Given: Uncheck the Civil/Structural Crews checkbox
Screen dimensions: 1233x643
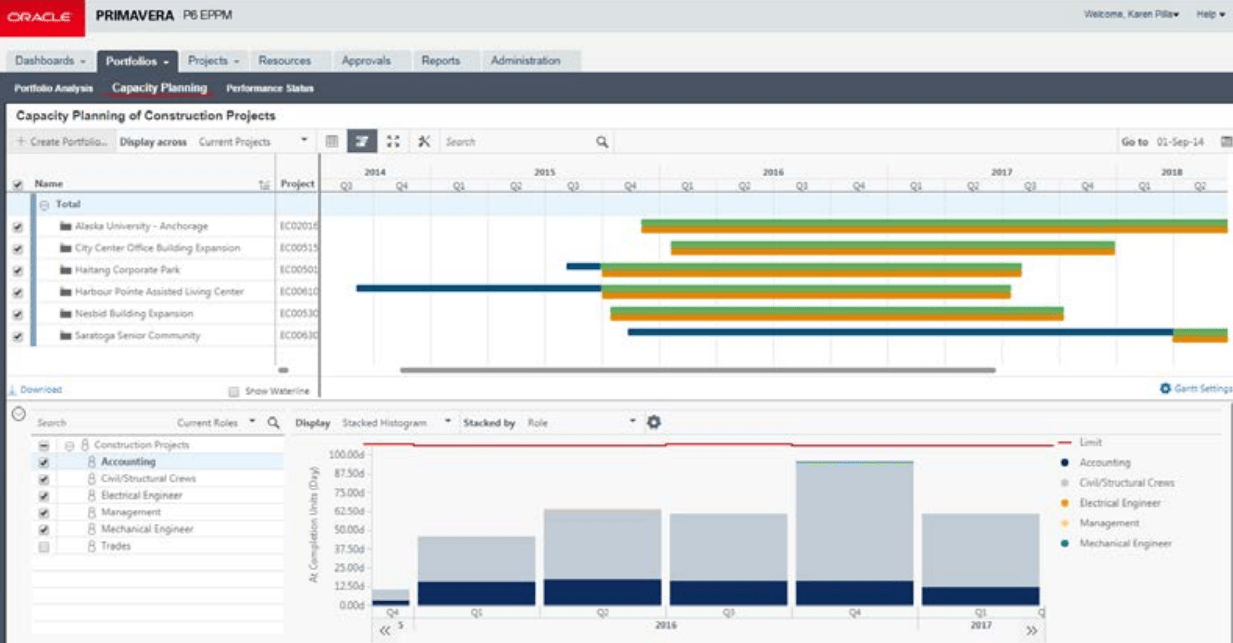Looking at the screenshot, I should pos(44,479).
